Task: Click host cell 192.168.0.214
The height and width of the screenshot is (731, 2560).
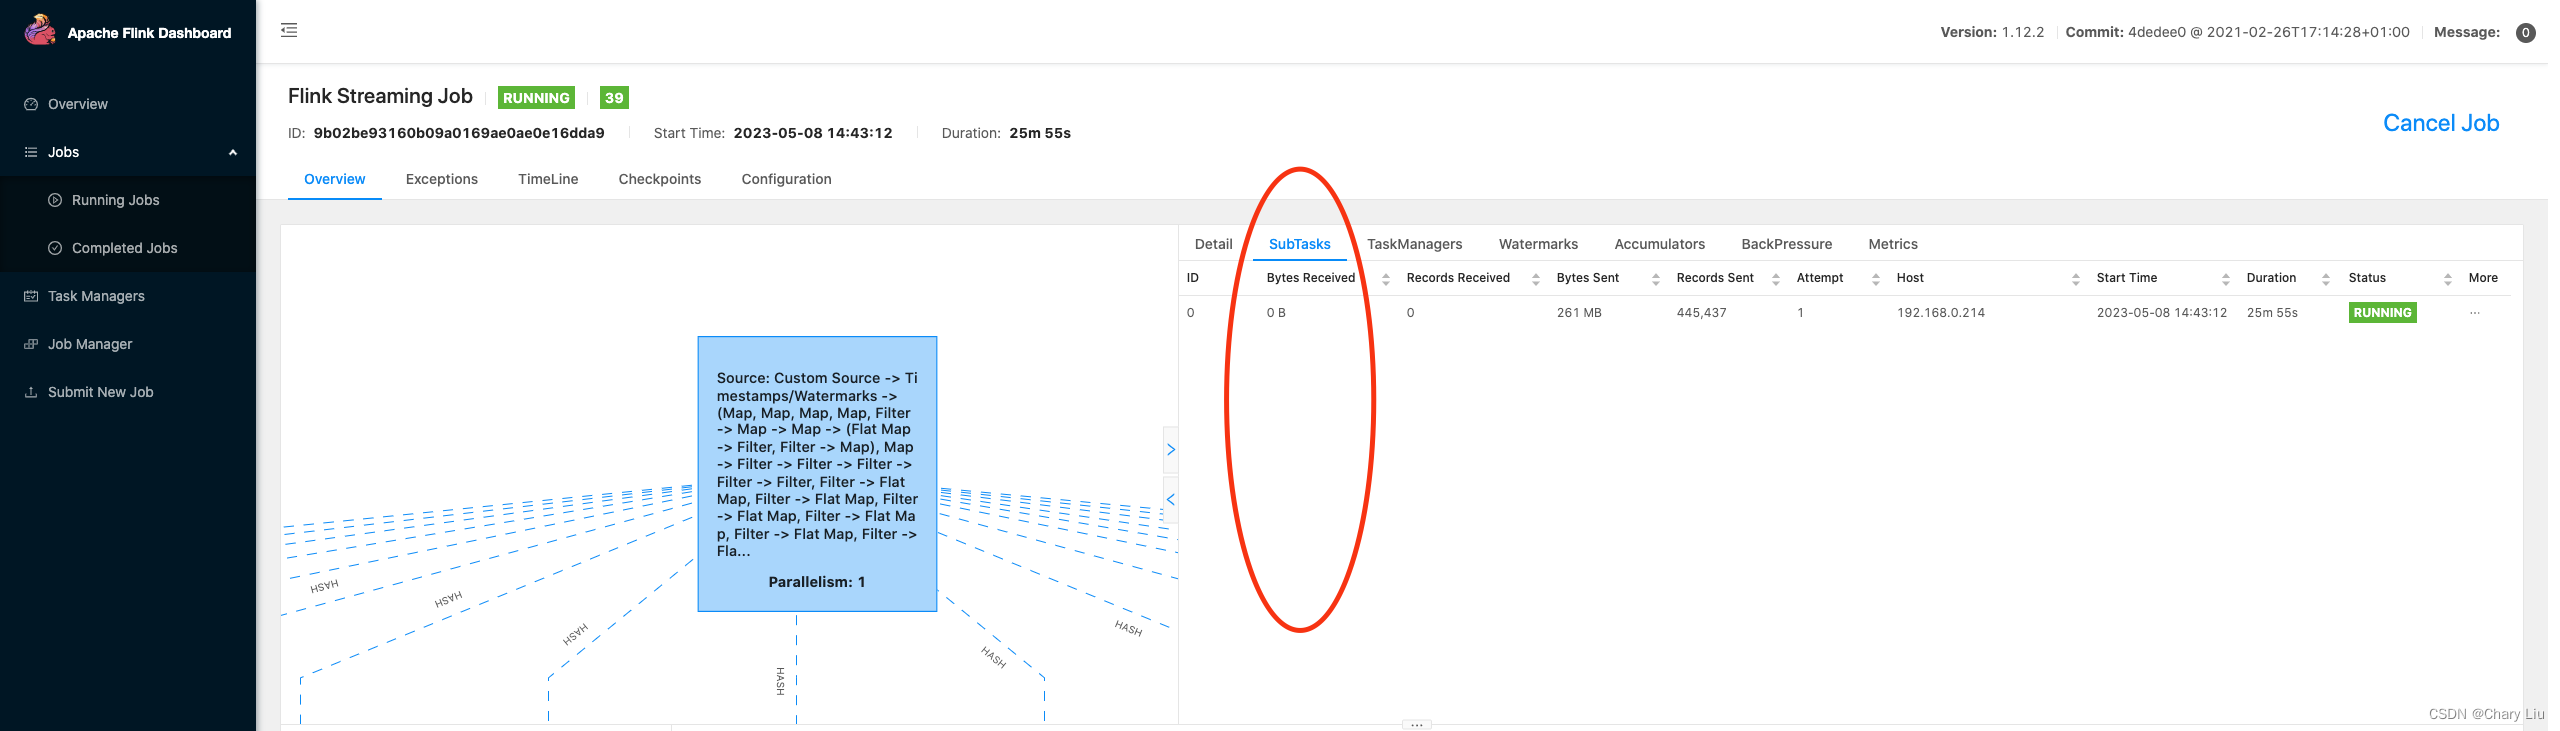Action: pyautogui.click(x=1941, y=313)
